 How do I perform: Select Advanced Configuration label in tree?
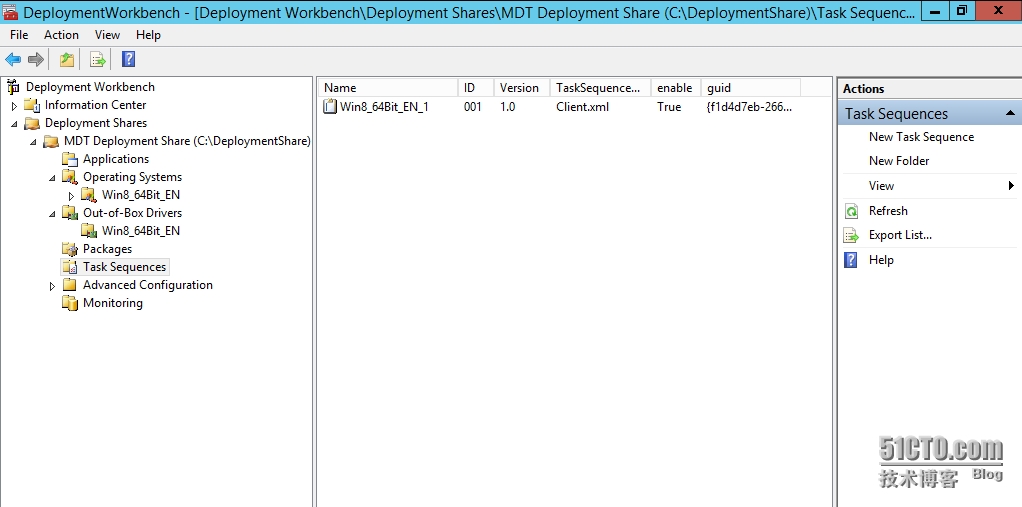click(x=148, y=285)
